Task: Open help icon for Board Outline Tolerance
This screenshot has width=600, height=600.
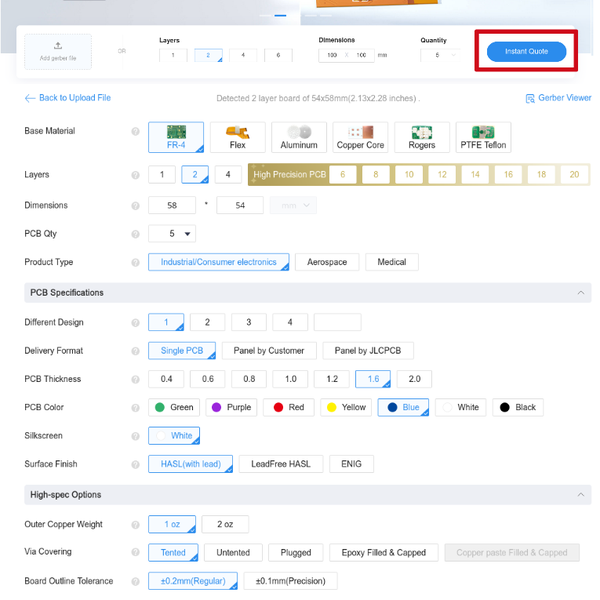Action: (135, 581)
